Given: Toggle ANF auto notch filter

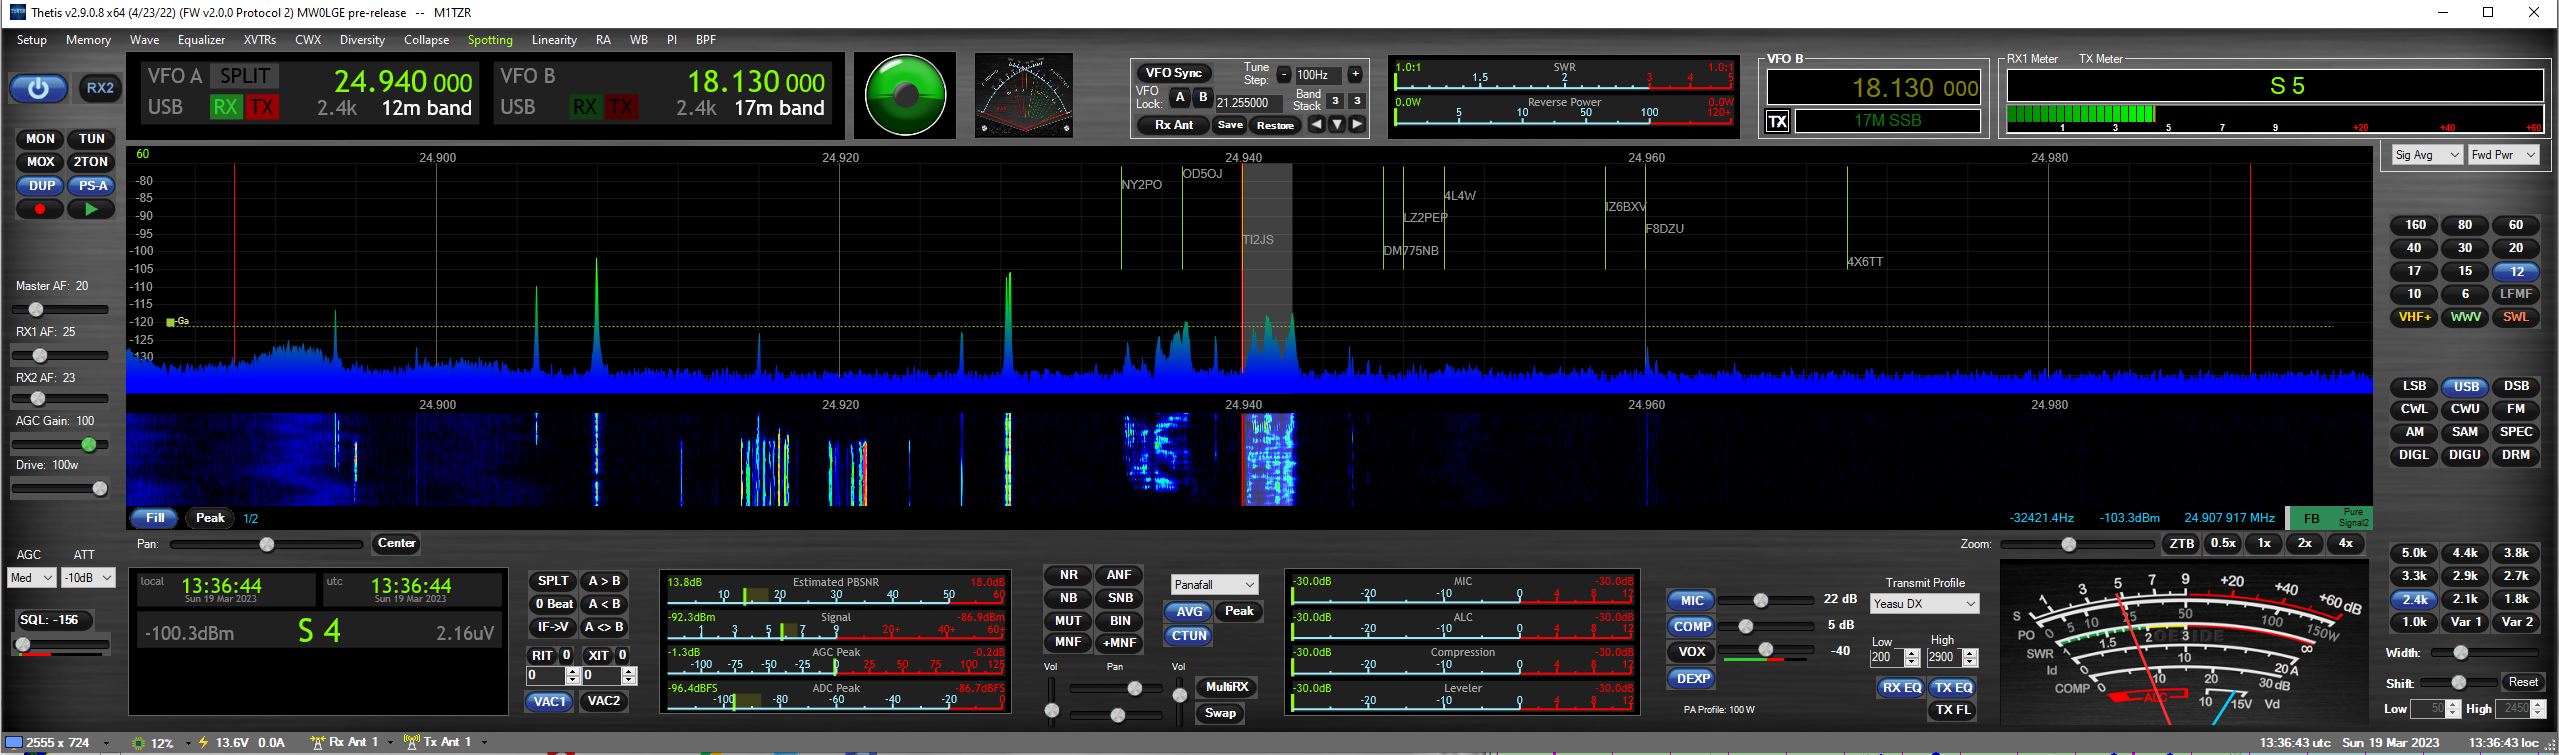Looking at the screenshot, I should coord(1119,575).
